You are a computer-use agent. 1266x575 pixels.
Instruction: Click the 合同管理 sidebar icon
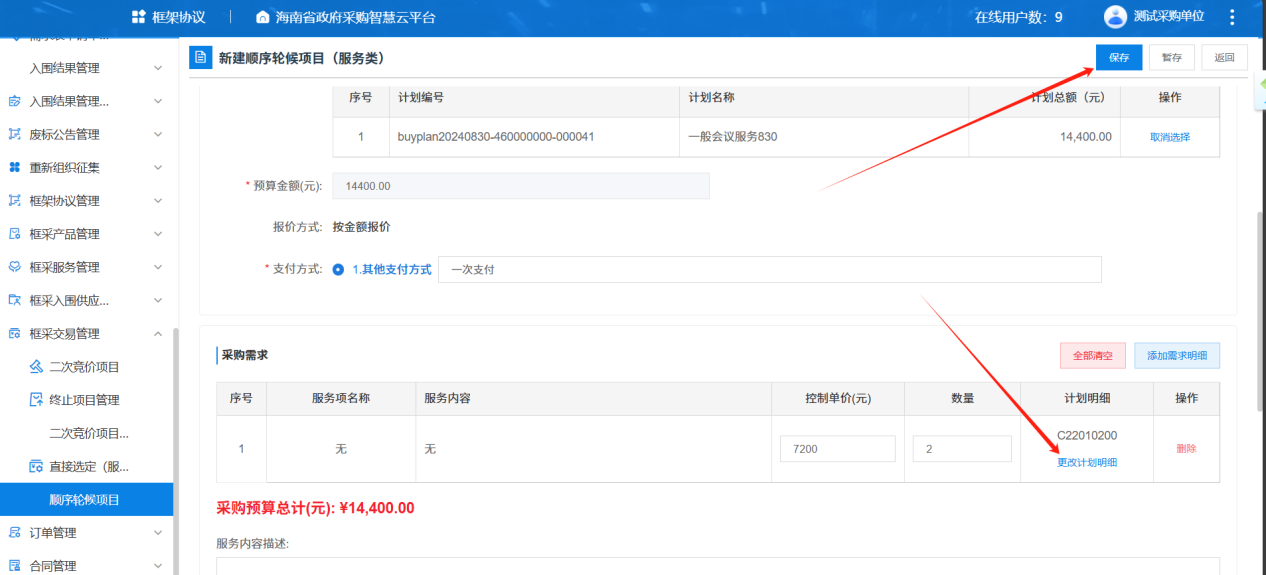(x=15, y=565)
